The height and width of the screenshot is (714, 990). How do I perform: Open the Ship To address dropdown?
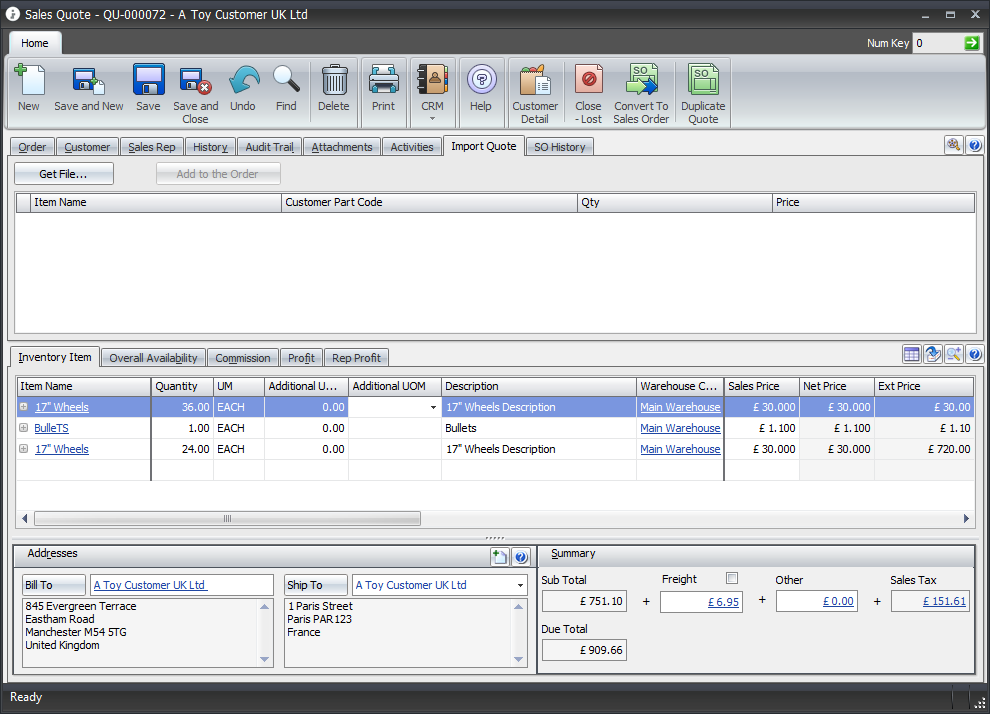pos(520,584)
